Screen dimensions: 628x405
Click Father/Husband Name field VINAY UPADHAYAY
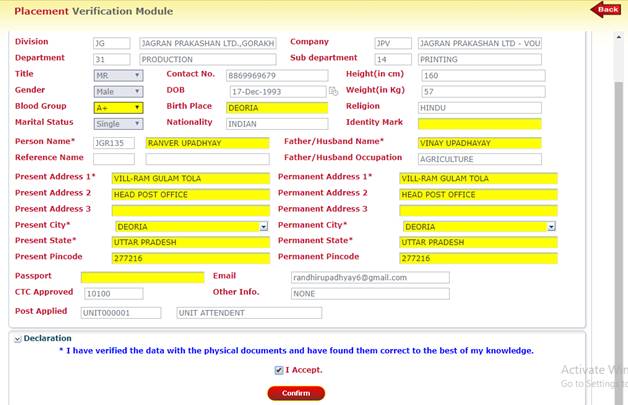click(480, 143)
